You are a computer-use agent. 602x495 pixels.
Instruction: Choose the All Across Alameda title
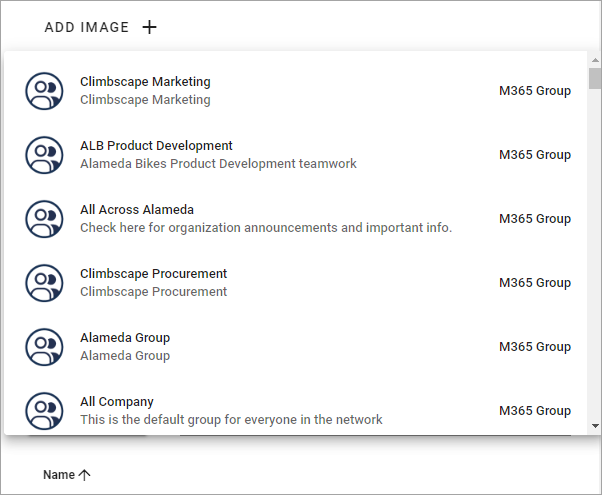tap(137, 210)
